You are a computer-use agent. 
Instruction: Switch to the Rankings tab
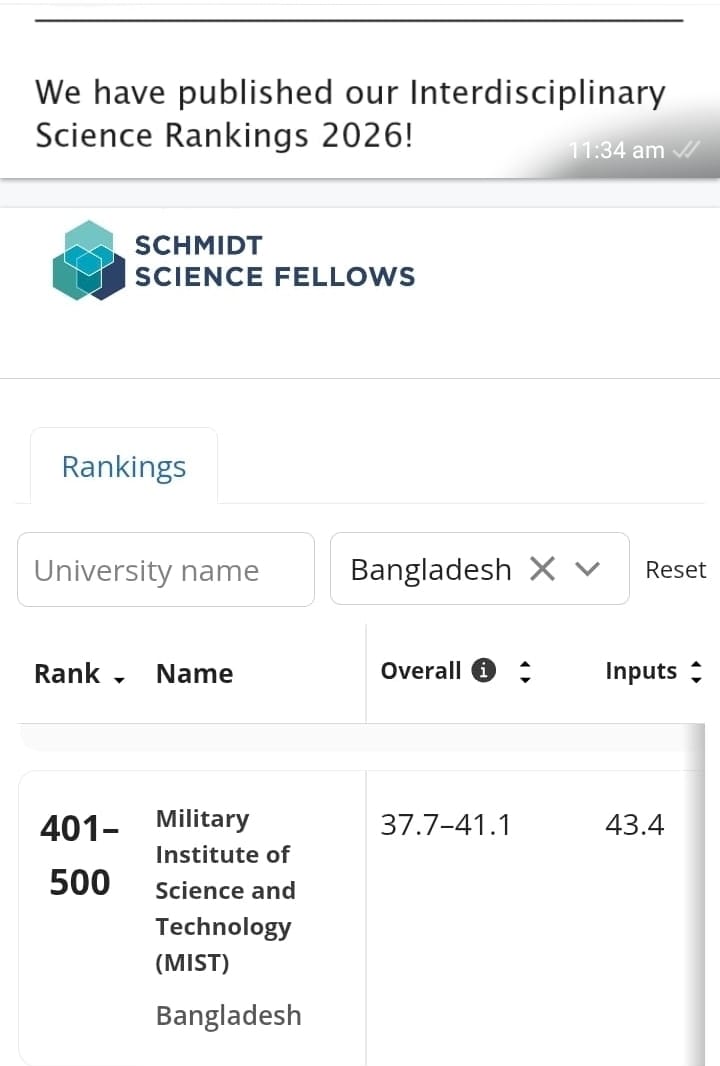tap(124, 467)
